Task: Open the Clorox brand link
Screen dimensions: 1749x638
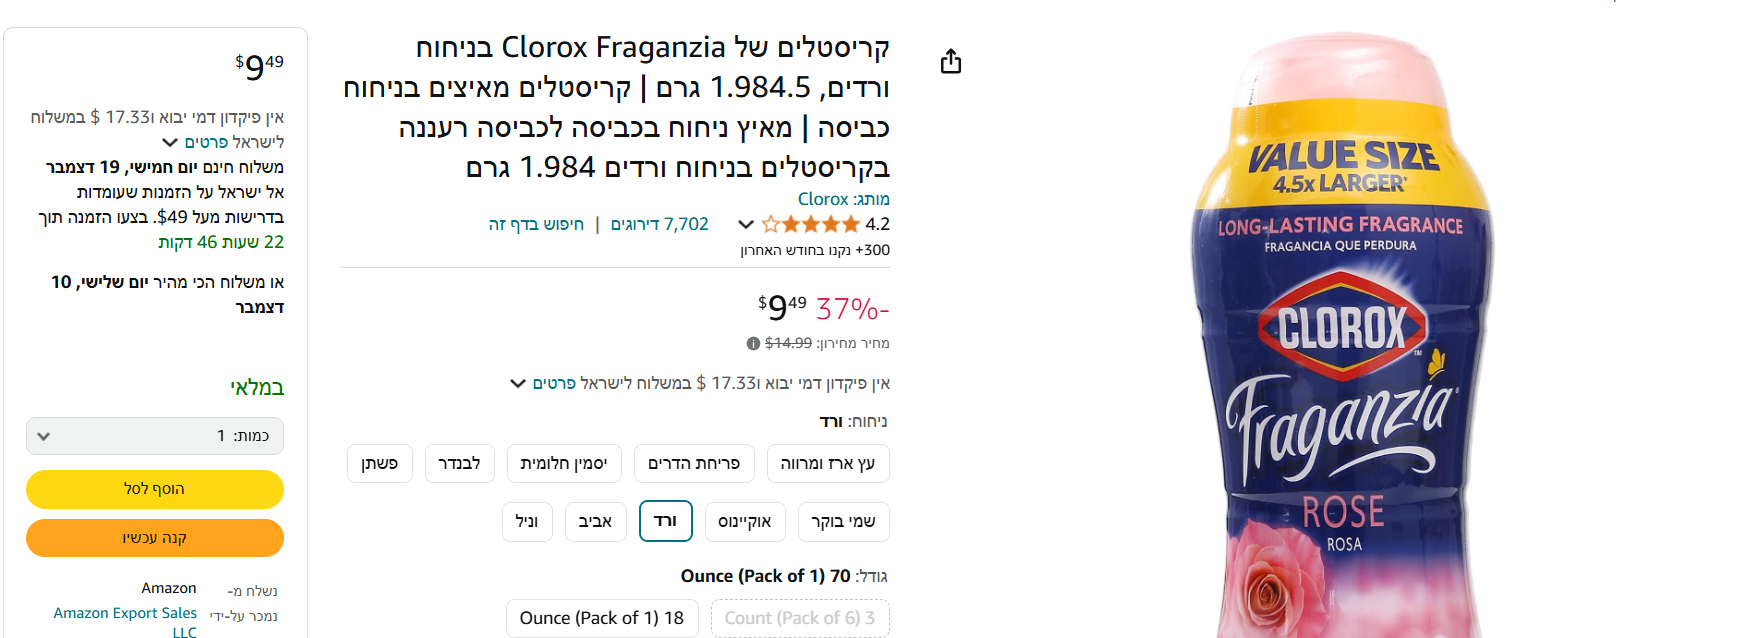Action: pos(823,199)
